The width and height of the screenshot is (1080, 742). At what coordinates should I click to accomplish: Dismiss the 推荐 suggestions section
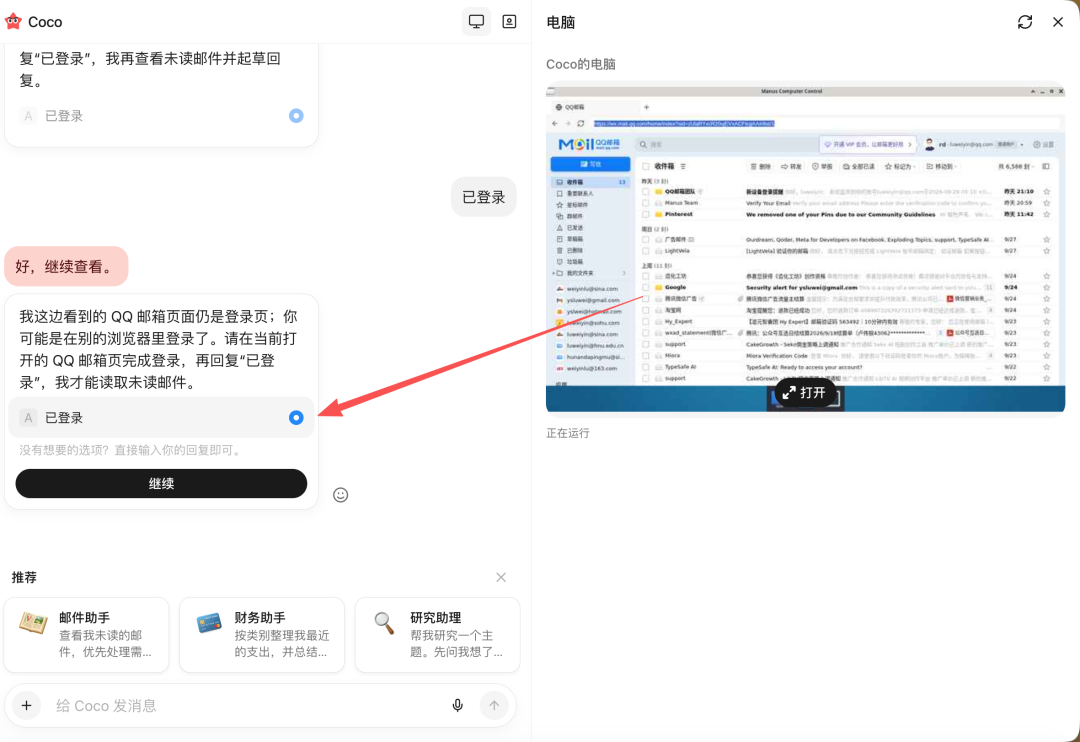pos(501,577)
